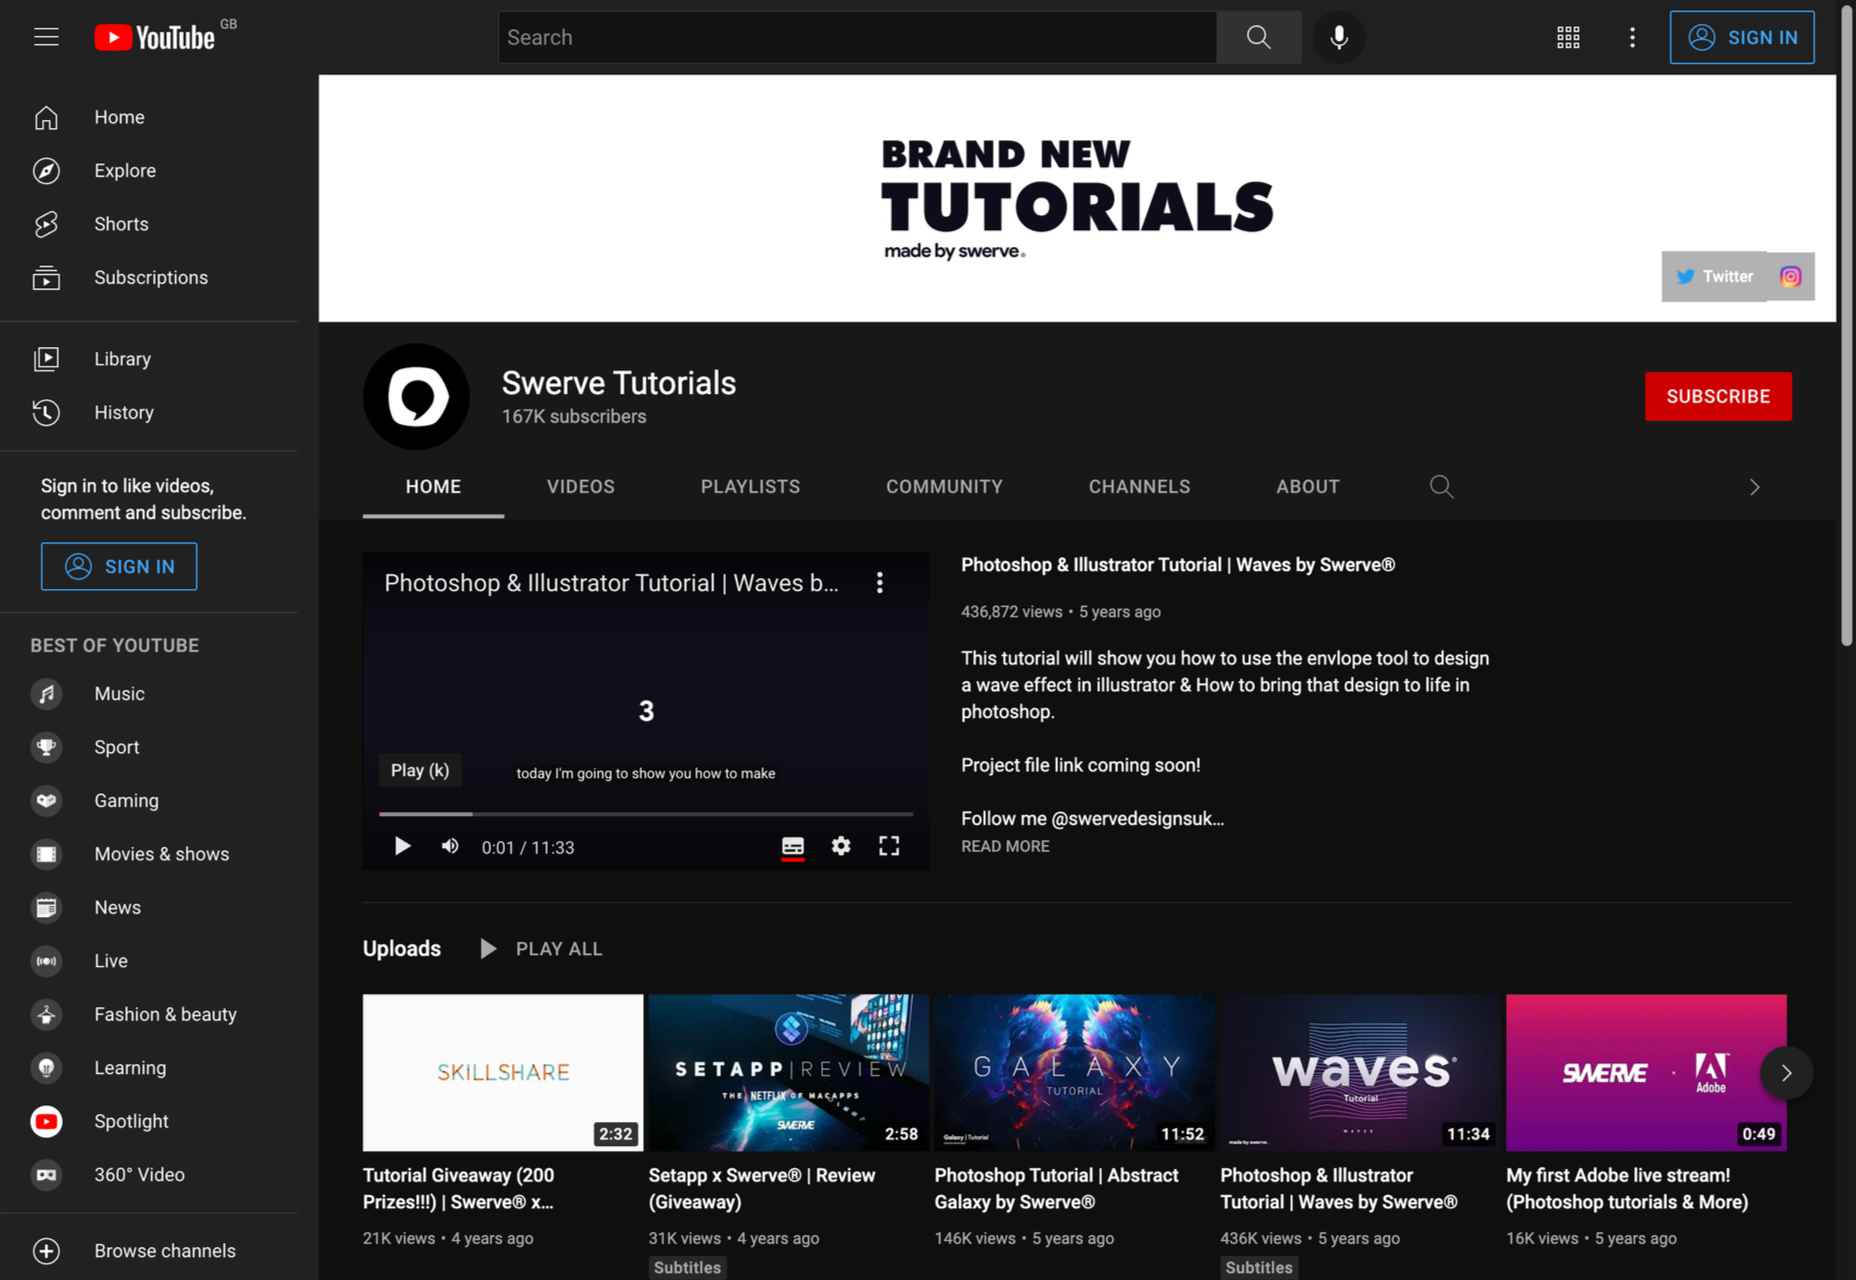This screenshot has width=1856, height=1280.
Task: Open Music category
Action: 149,694
